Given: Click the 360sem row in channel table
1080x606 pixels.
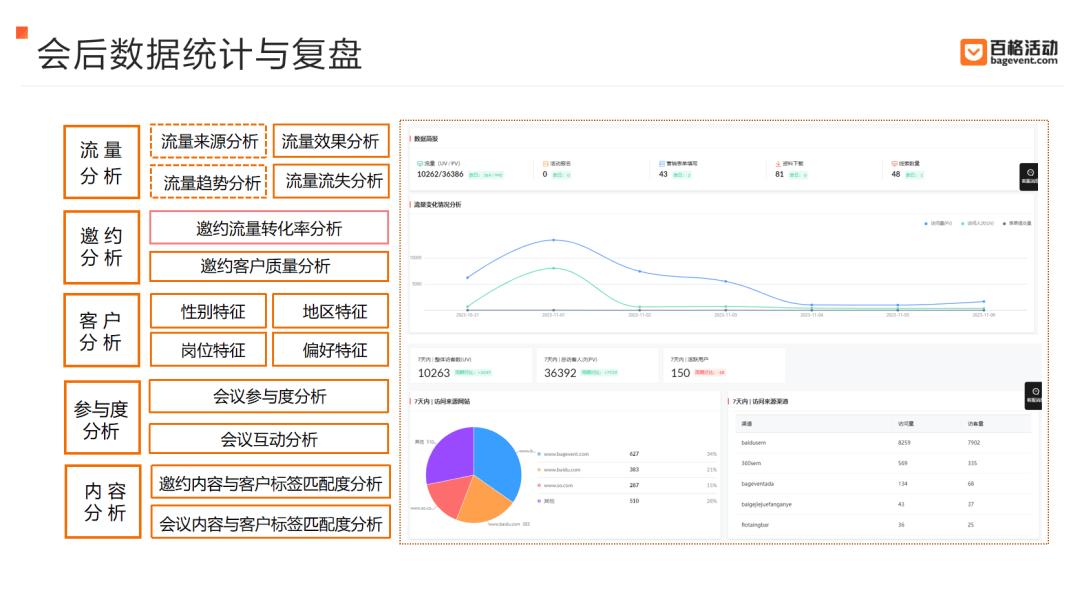Looking at the screenshot, I should (x=883, y=463).
